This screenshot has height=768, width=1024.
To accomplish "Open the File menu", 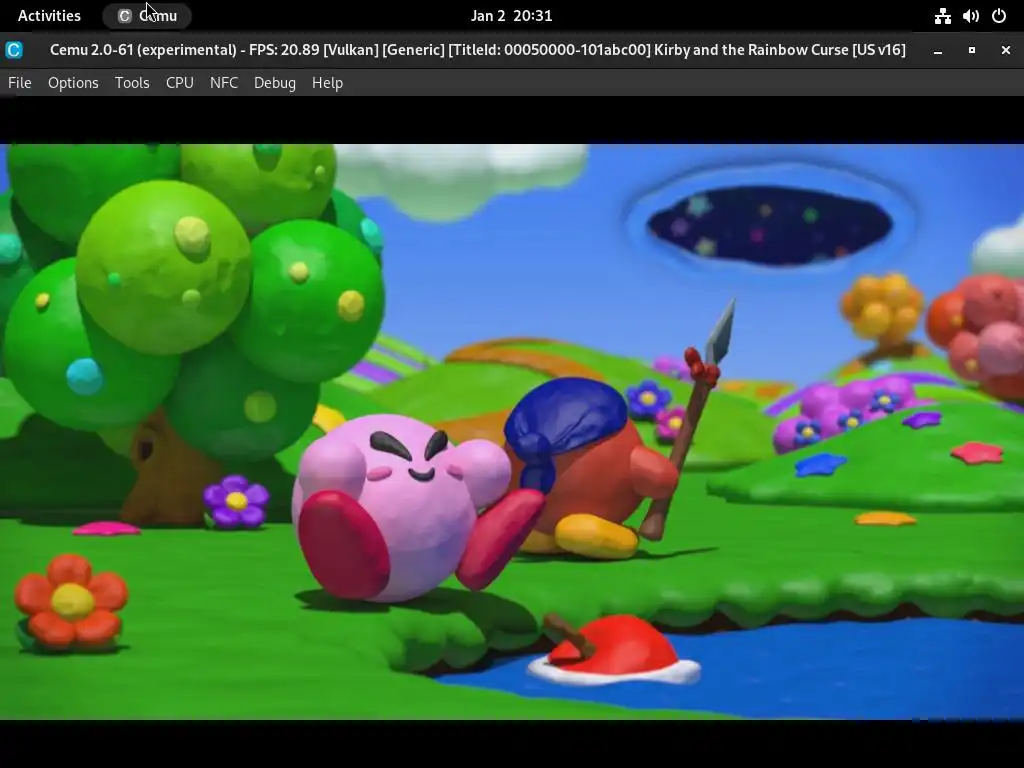I will coord(20,83).
